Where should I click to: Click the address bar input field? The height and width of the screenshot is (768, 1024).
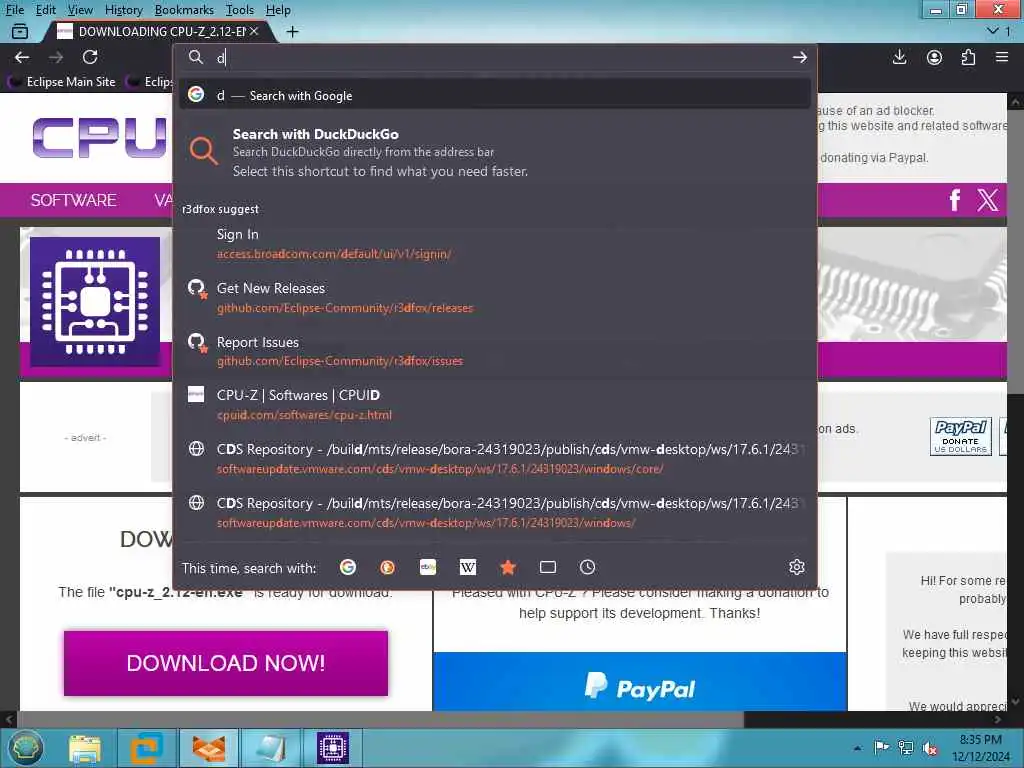click(x=496, y=57)
